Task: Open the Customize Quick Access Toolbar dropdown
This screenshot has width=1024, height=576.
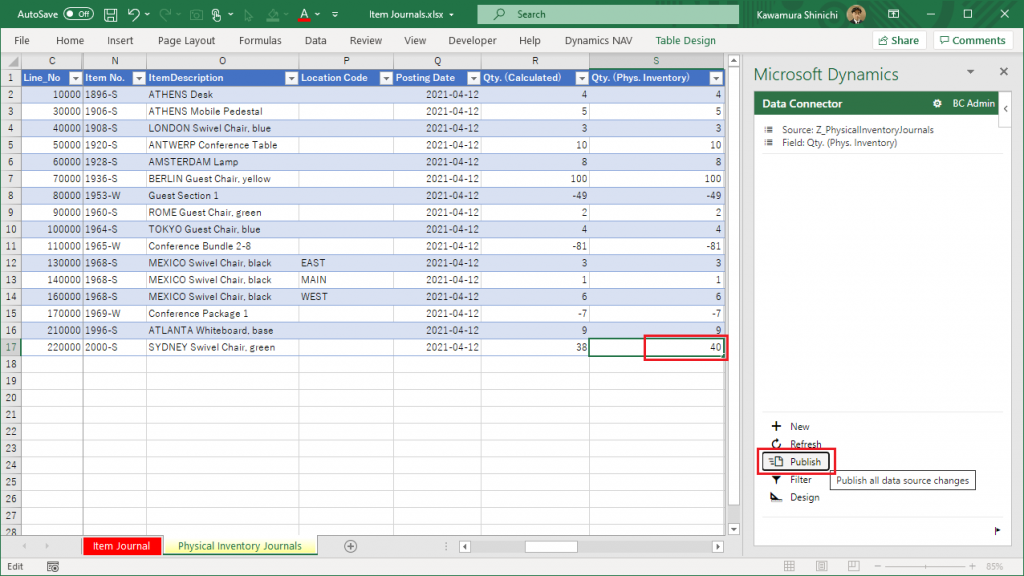Action: coord(335,14)
